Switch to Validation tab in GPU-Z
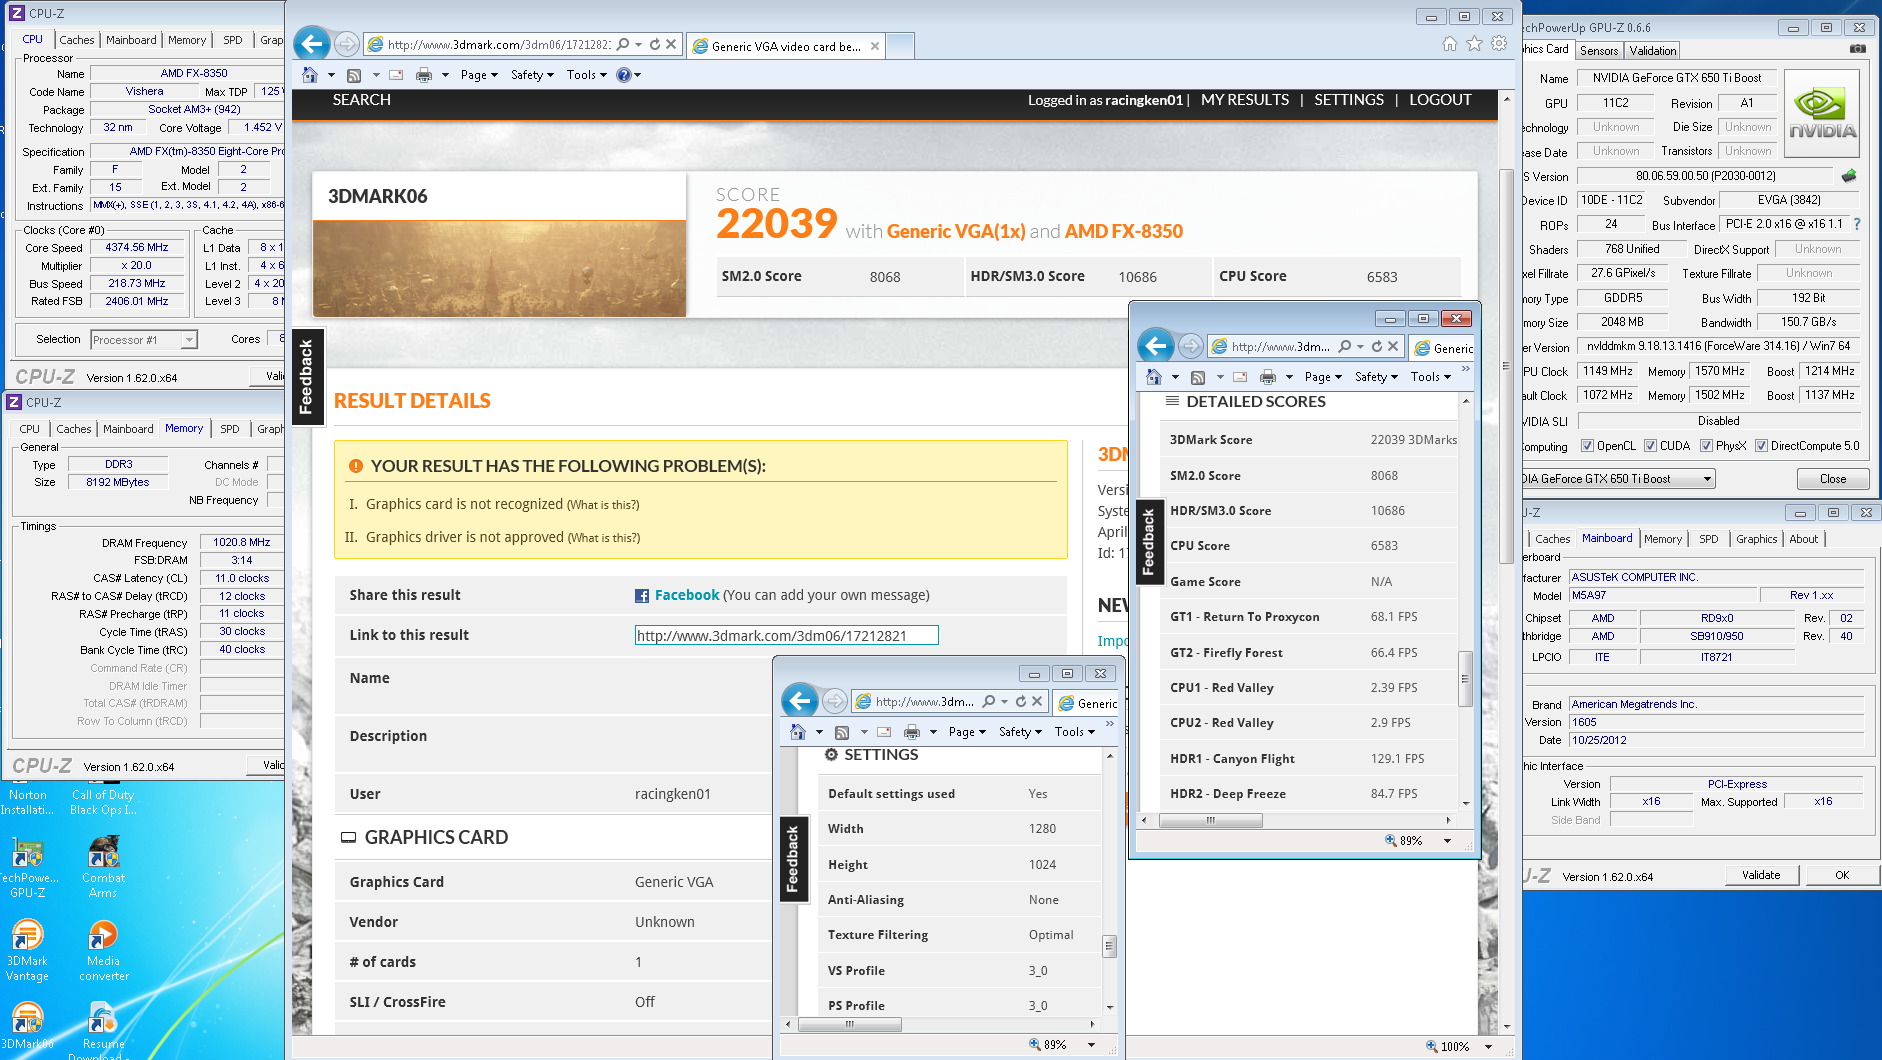1882x1060 pixels. pyautogui.click(x=1652, y=51)
